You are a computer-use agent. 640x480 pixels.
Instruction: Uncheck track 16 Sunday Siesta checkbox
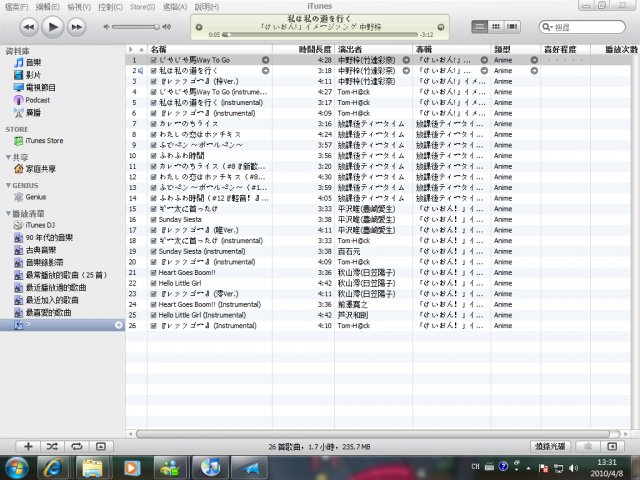[153, 220]
